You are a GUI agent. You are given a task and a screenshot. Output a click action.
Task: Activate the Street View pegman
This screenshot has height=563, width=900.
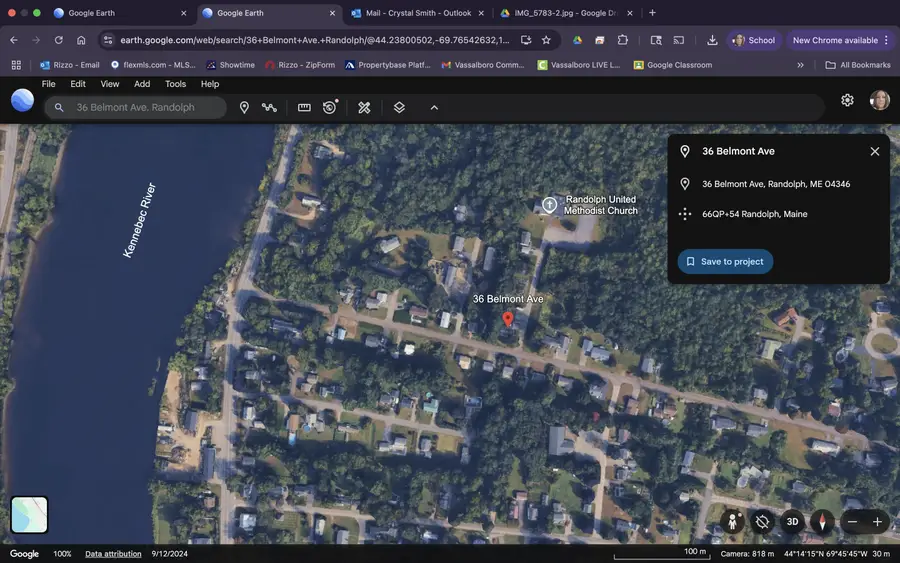(x=732, y=522)
